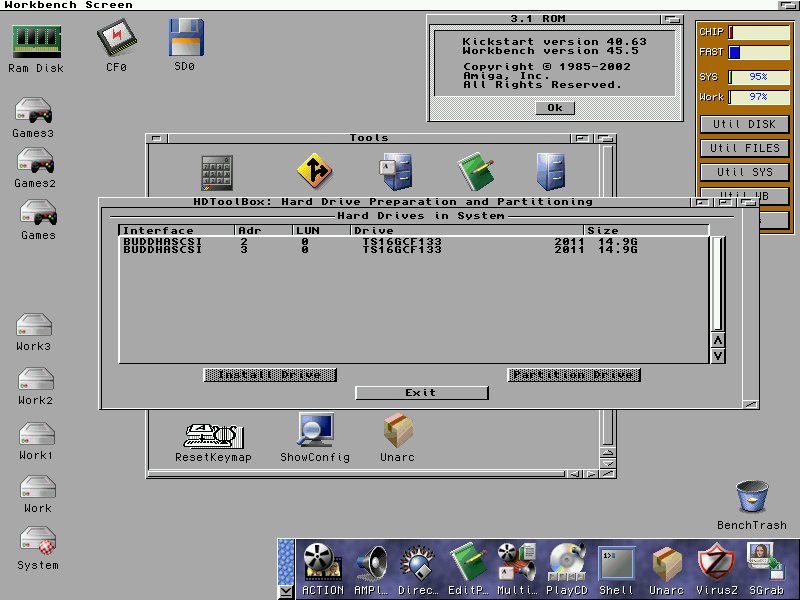
Task: Select BUDDHASCSI drive at address 2
Action: point(414,241)
